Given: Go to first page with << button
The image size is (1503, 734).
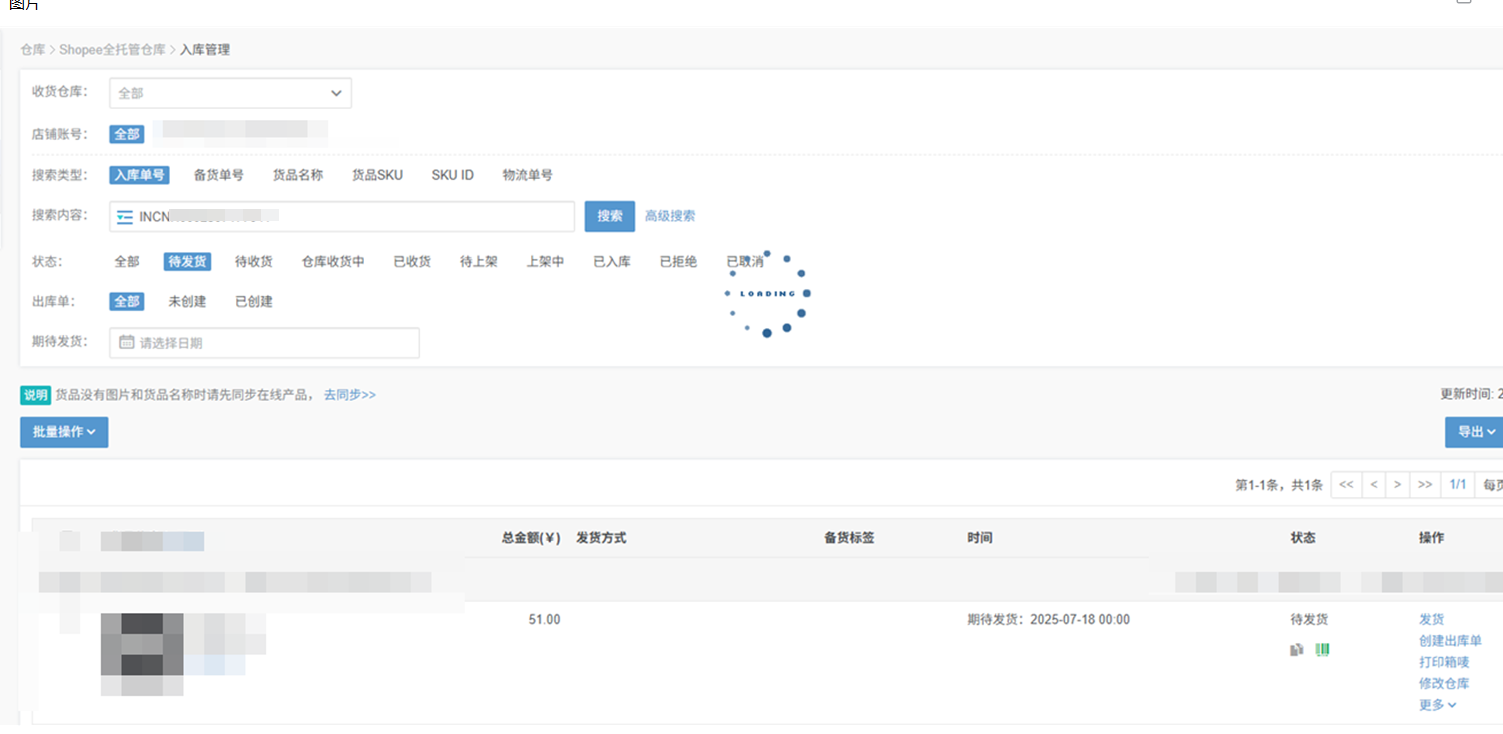Looking at the screenshot, I should point(1346,485).
